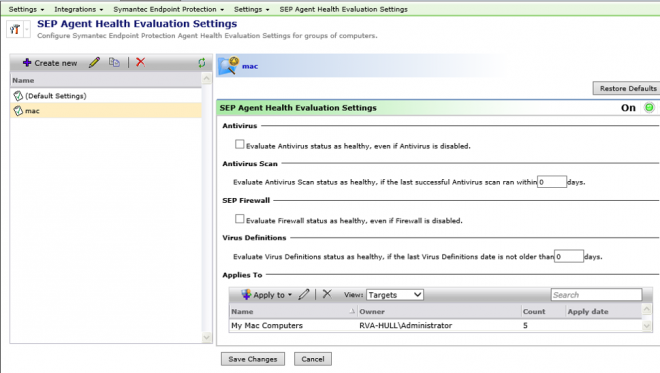The width and height of the screenshot is (660, 373).
Task: Click the pencil edit icon in the list toolbar
Action: (x=94, y=62)
